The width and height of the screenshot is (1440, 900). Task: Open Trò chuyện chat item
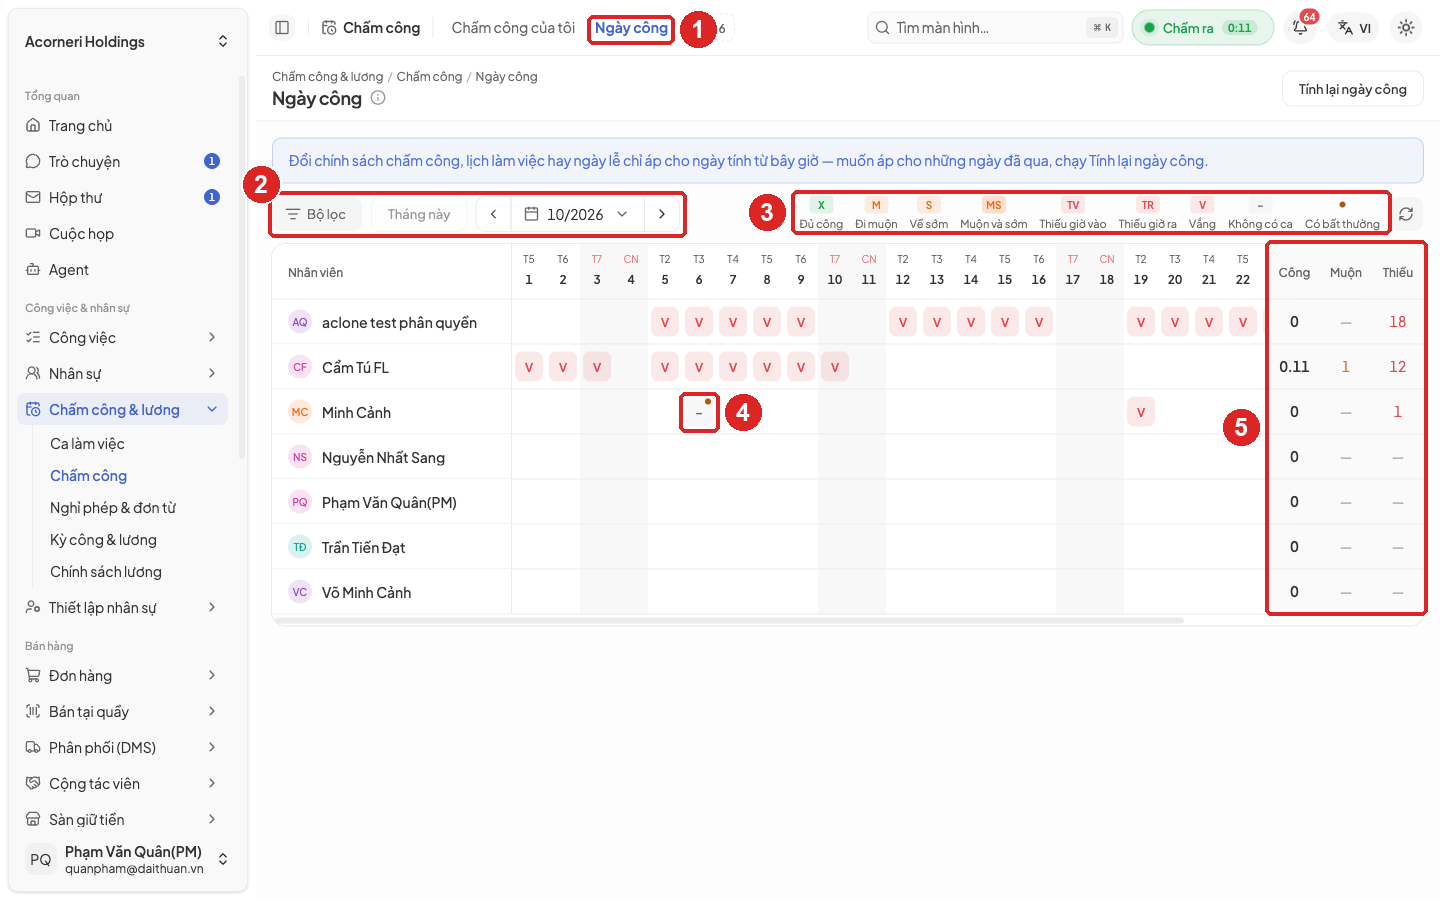click(122, 162)
